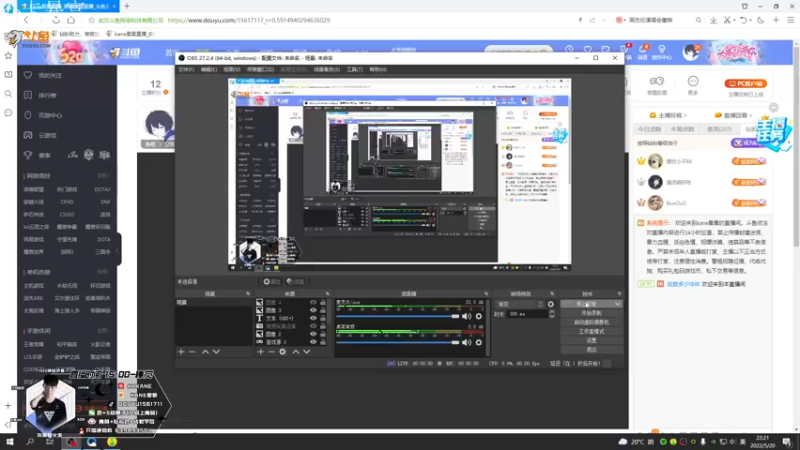Switch to OBS from the Windows taskbar
The width and height of the screenshot is (800, 450).
click(71, 441)
